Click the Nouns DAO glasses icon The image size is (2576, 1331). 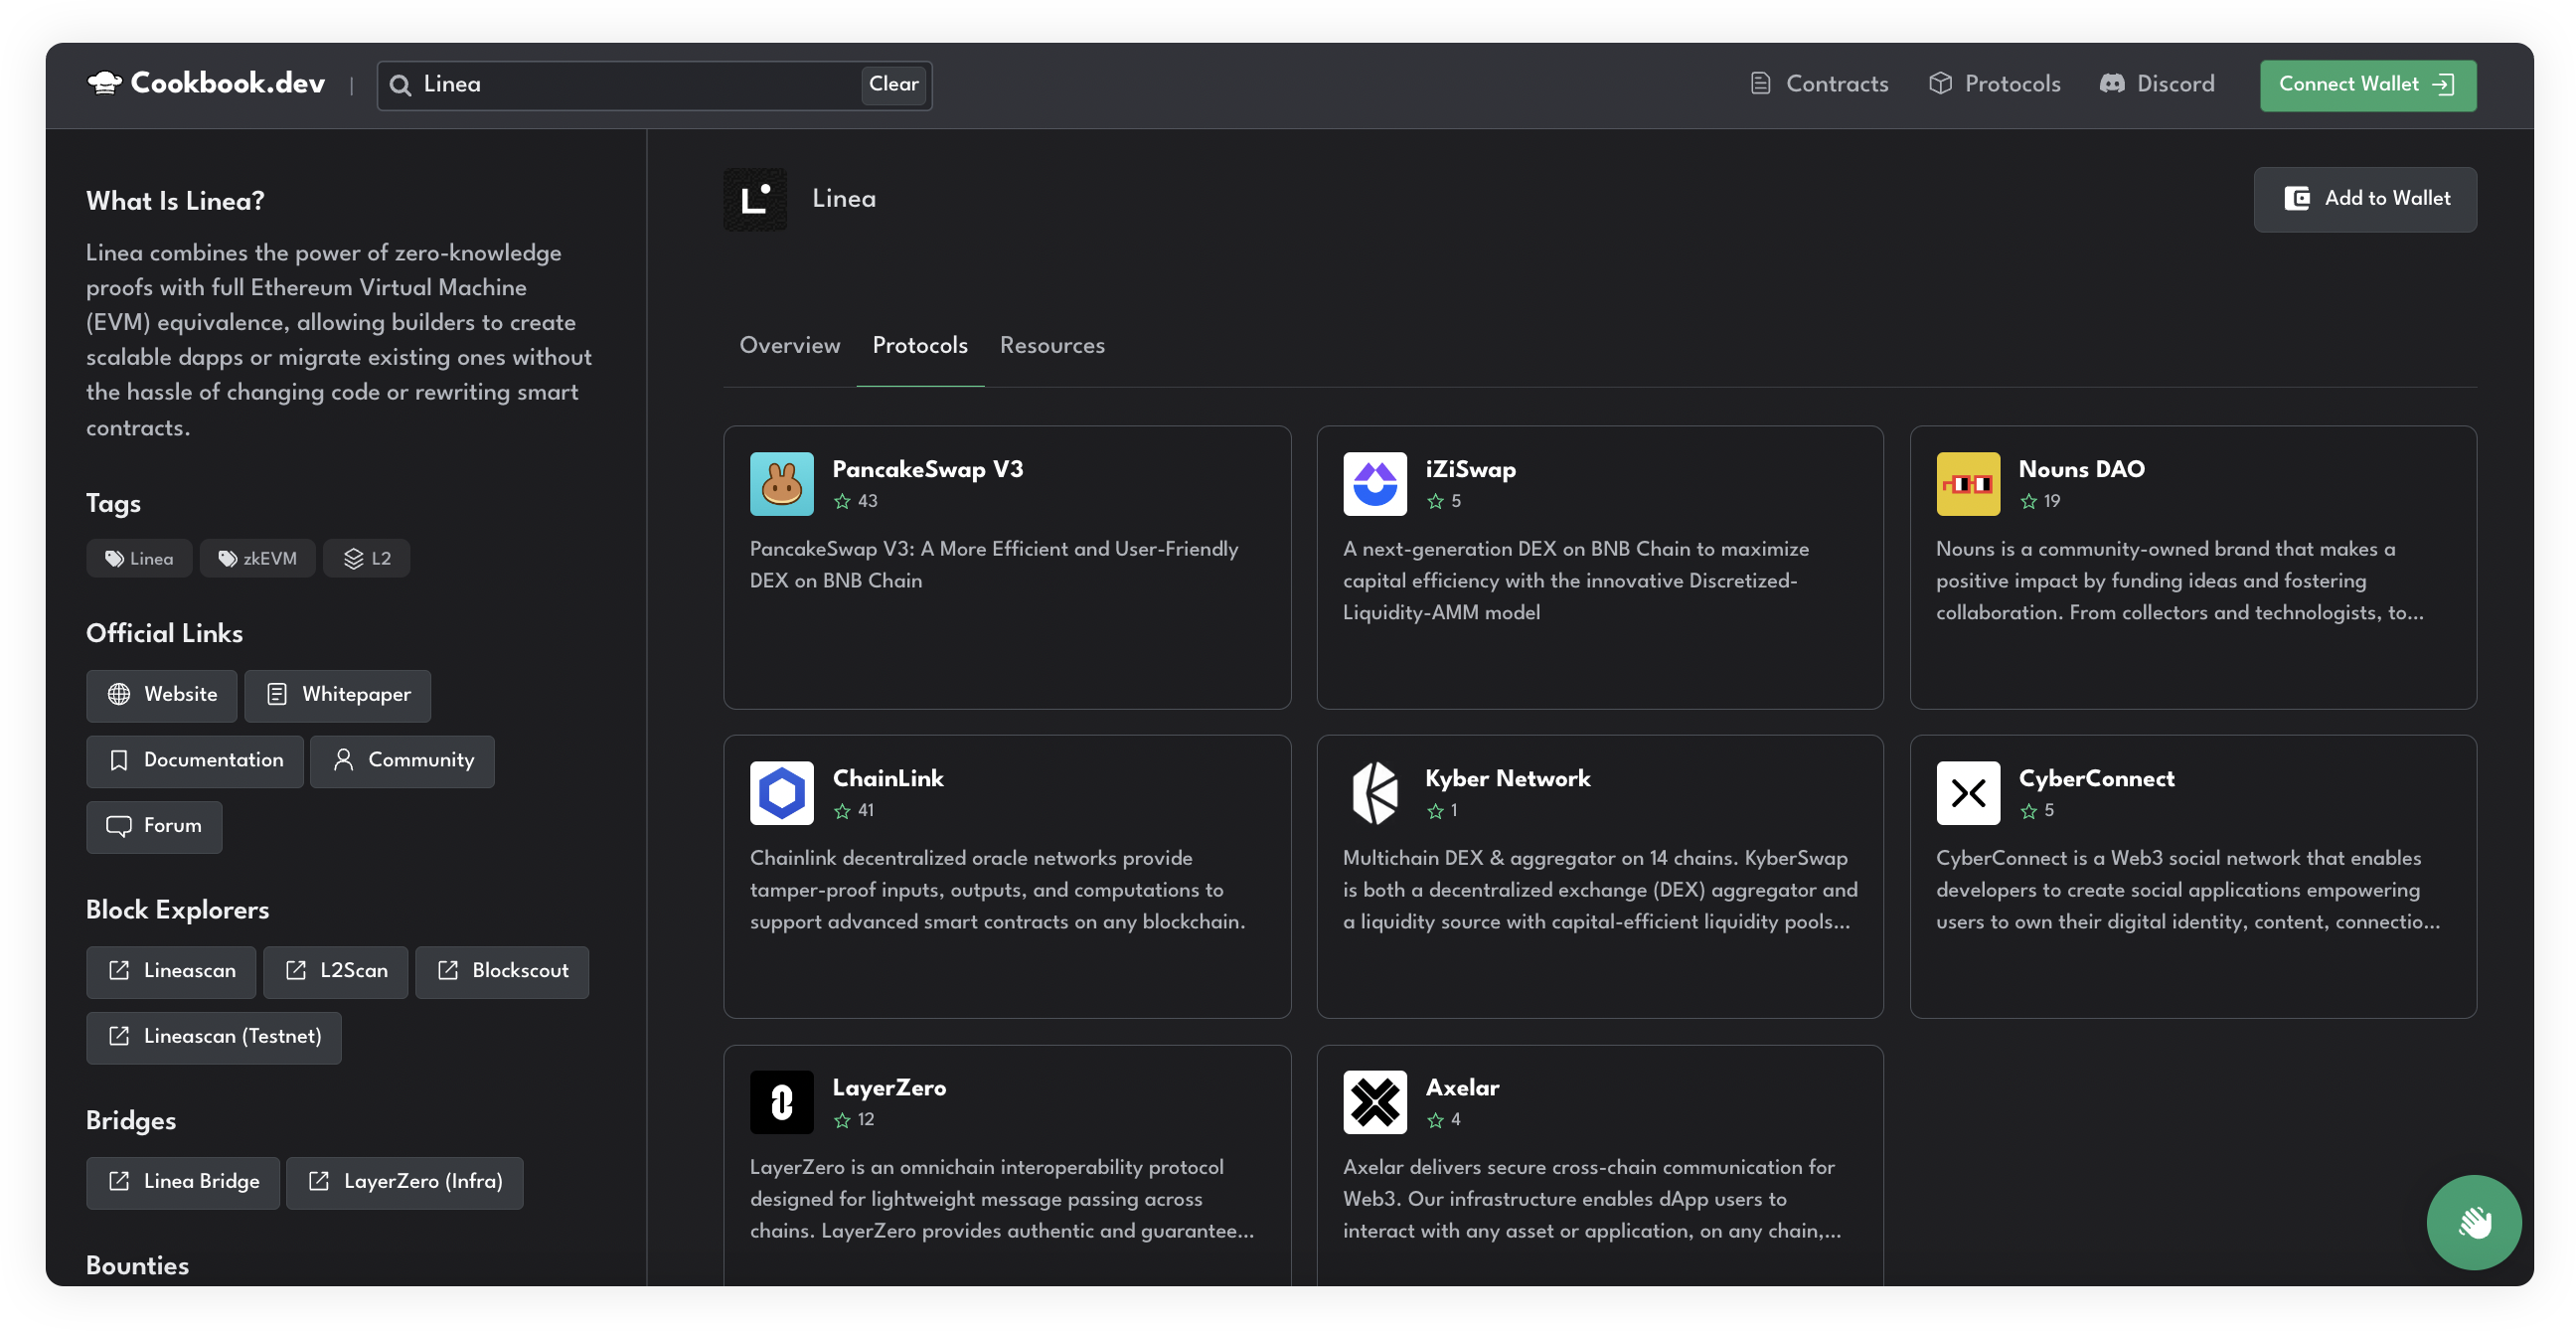[x=1967, y=484]
